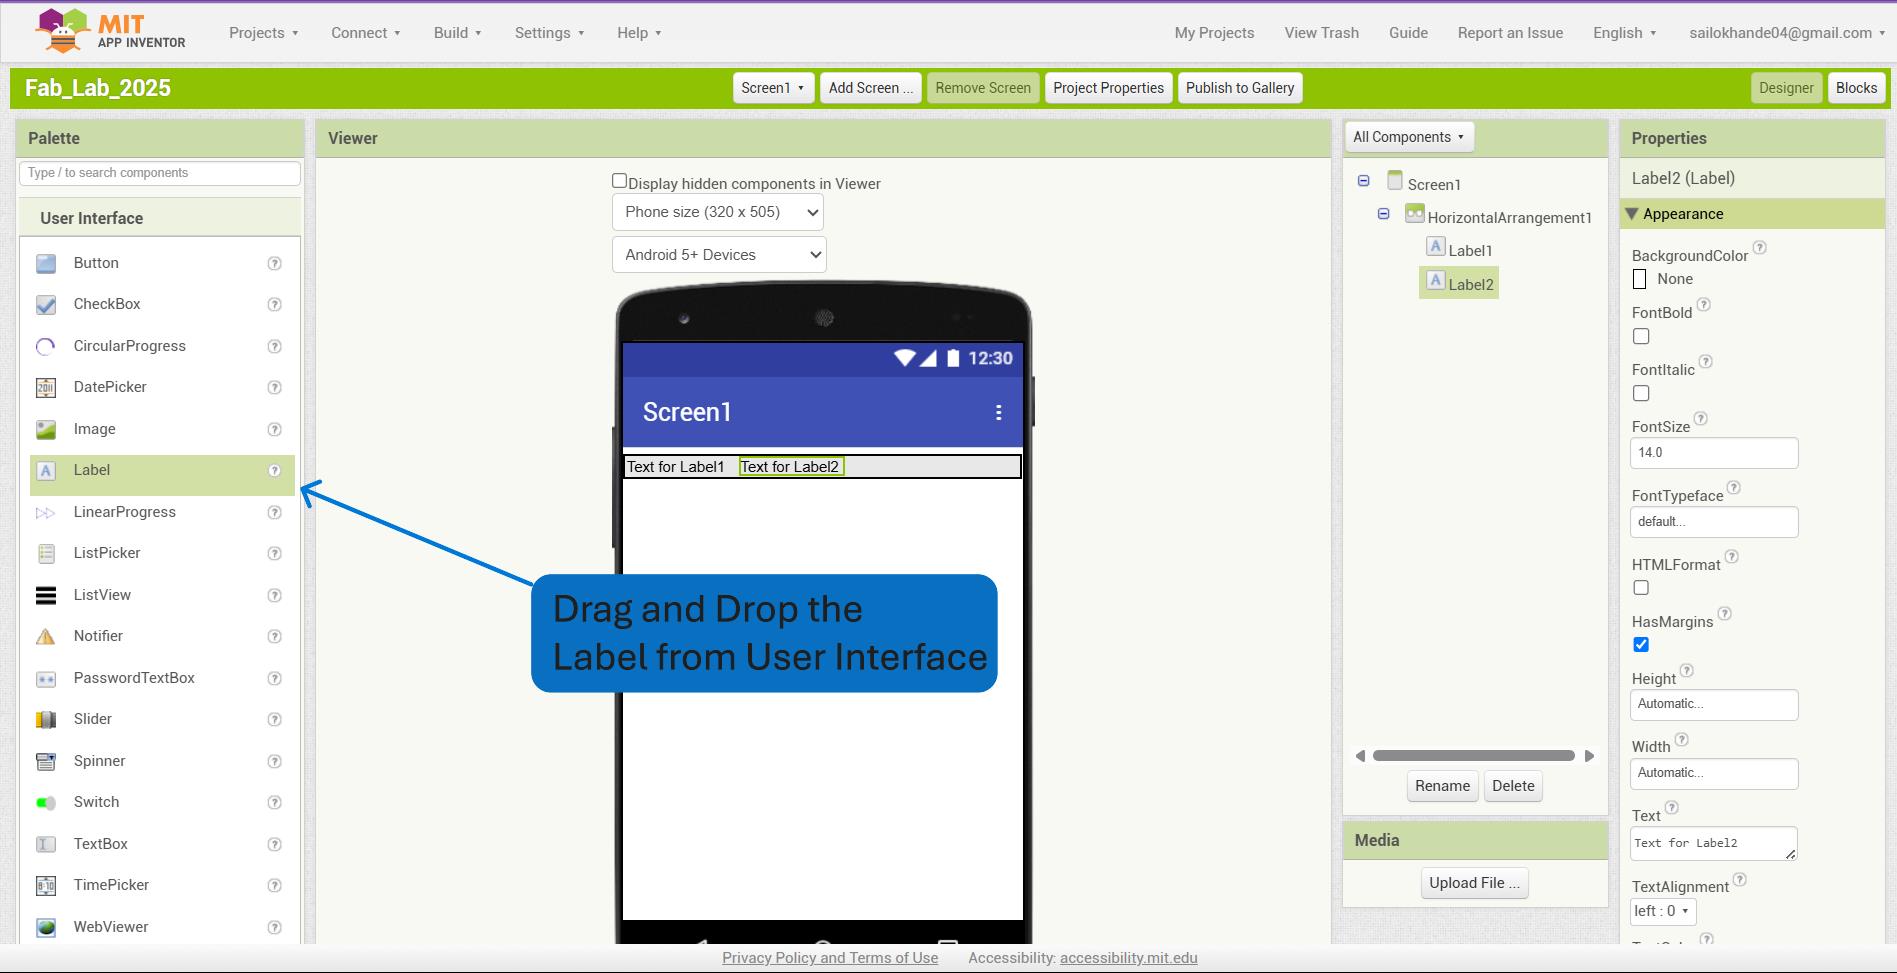This screenshot has width=1897, height=973.
Task: Select the WebViewer component icon
Action: (x=46, y=927)
